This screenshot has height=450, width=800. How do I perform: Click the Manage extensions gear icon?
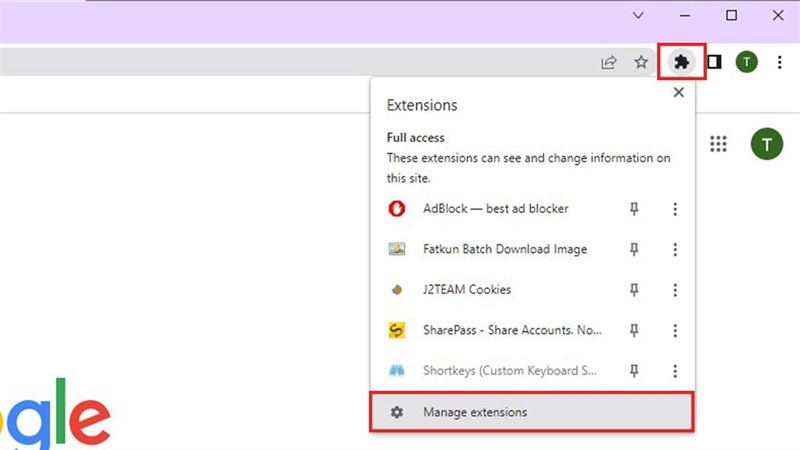(x=397, y=412)
